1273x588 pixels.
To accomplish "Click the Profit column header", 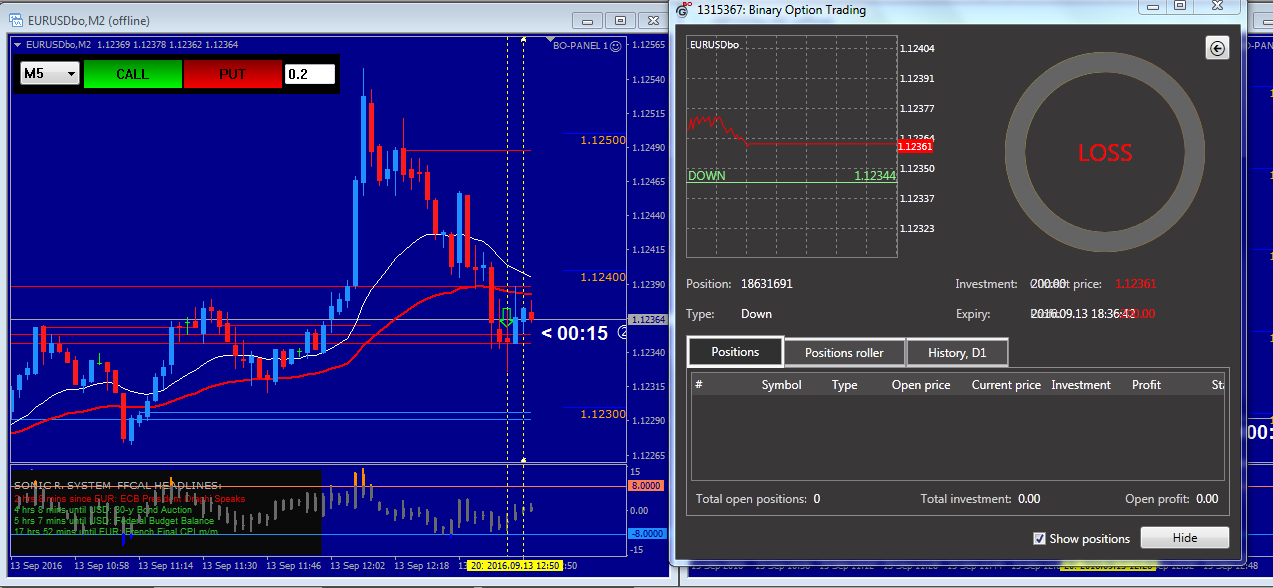I will tap(1146, 385).
